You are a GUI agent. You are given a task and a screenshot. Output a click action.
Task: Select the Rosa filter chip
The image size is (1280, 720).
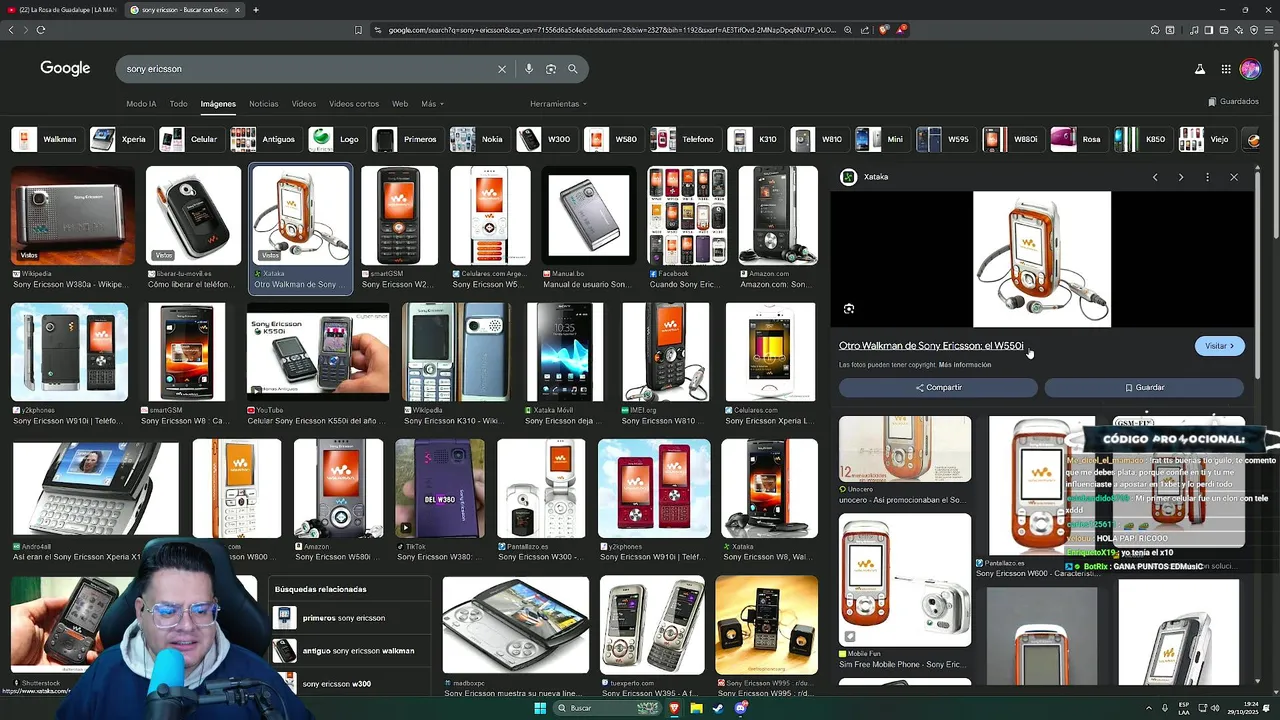[x=1078, y=139]
